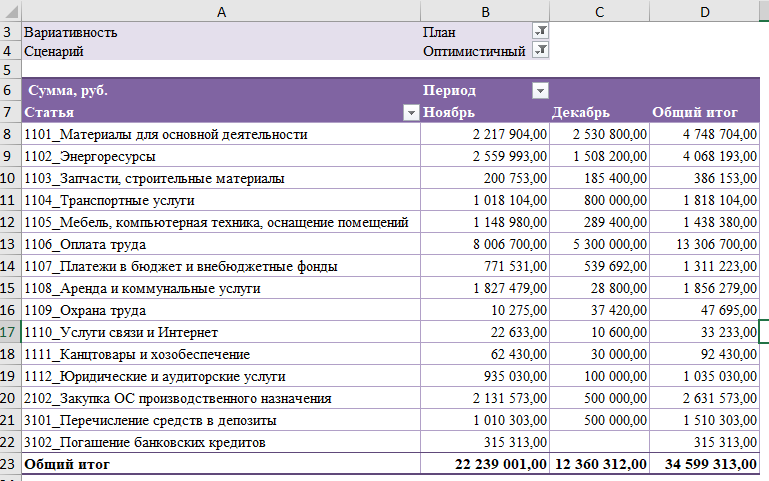This screenshot has width=769, height=481.
Task: Click the Ноябрь column label
Action: pos(449,113)
